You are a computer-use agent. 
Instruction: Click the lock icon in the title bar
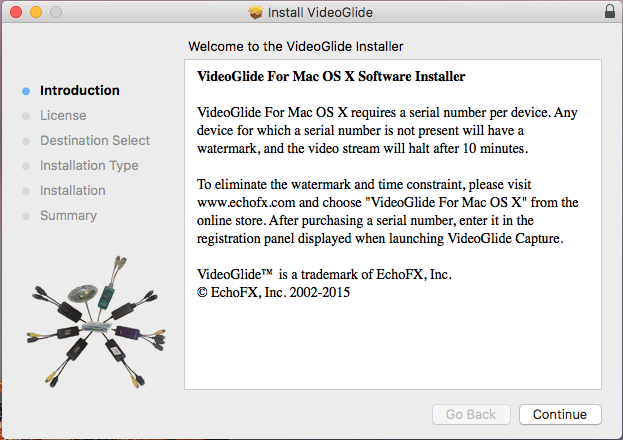coord(610,12)
